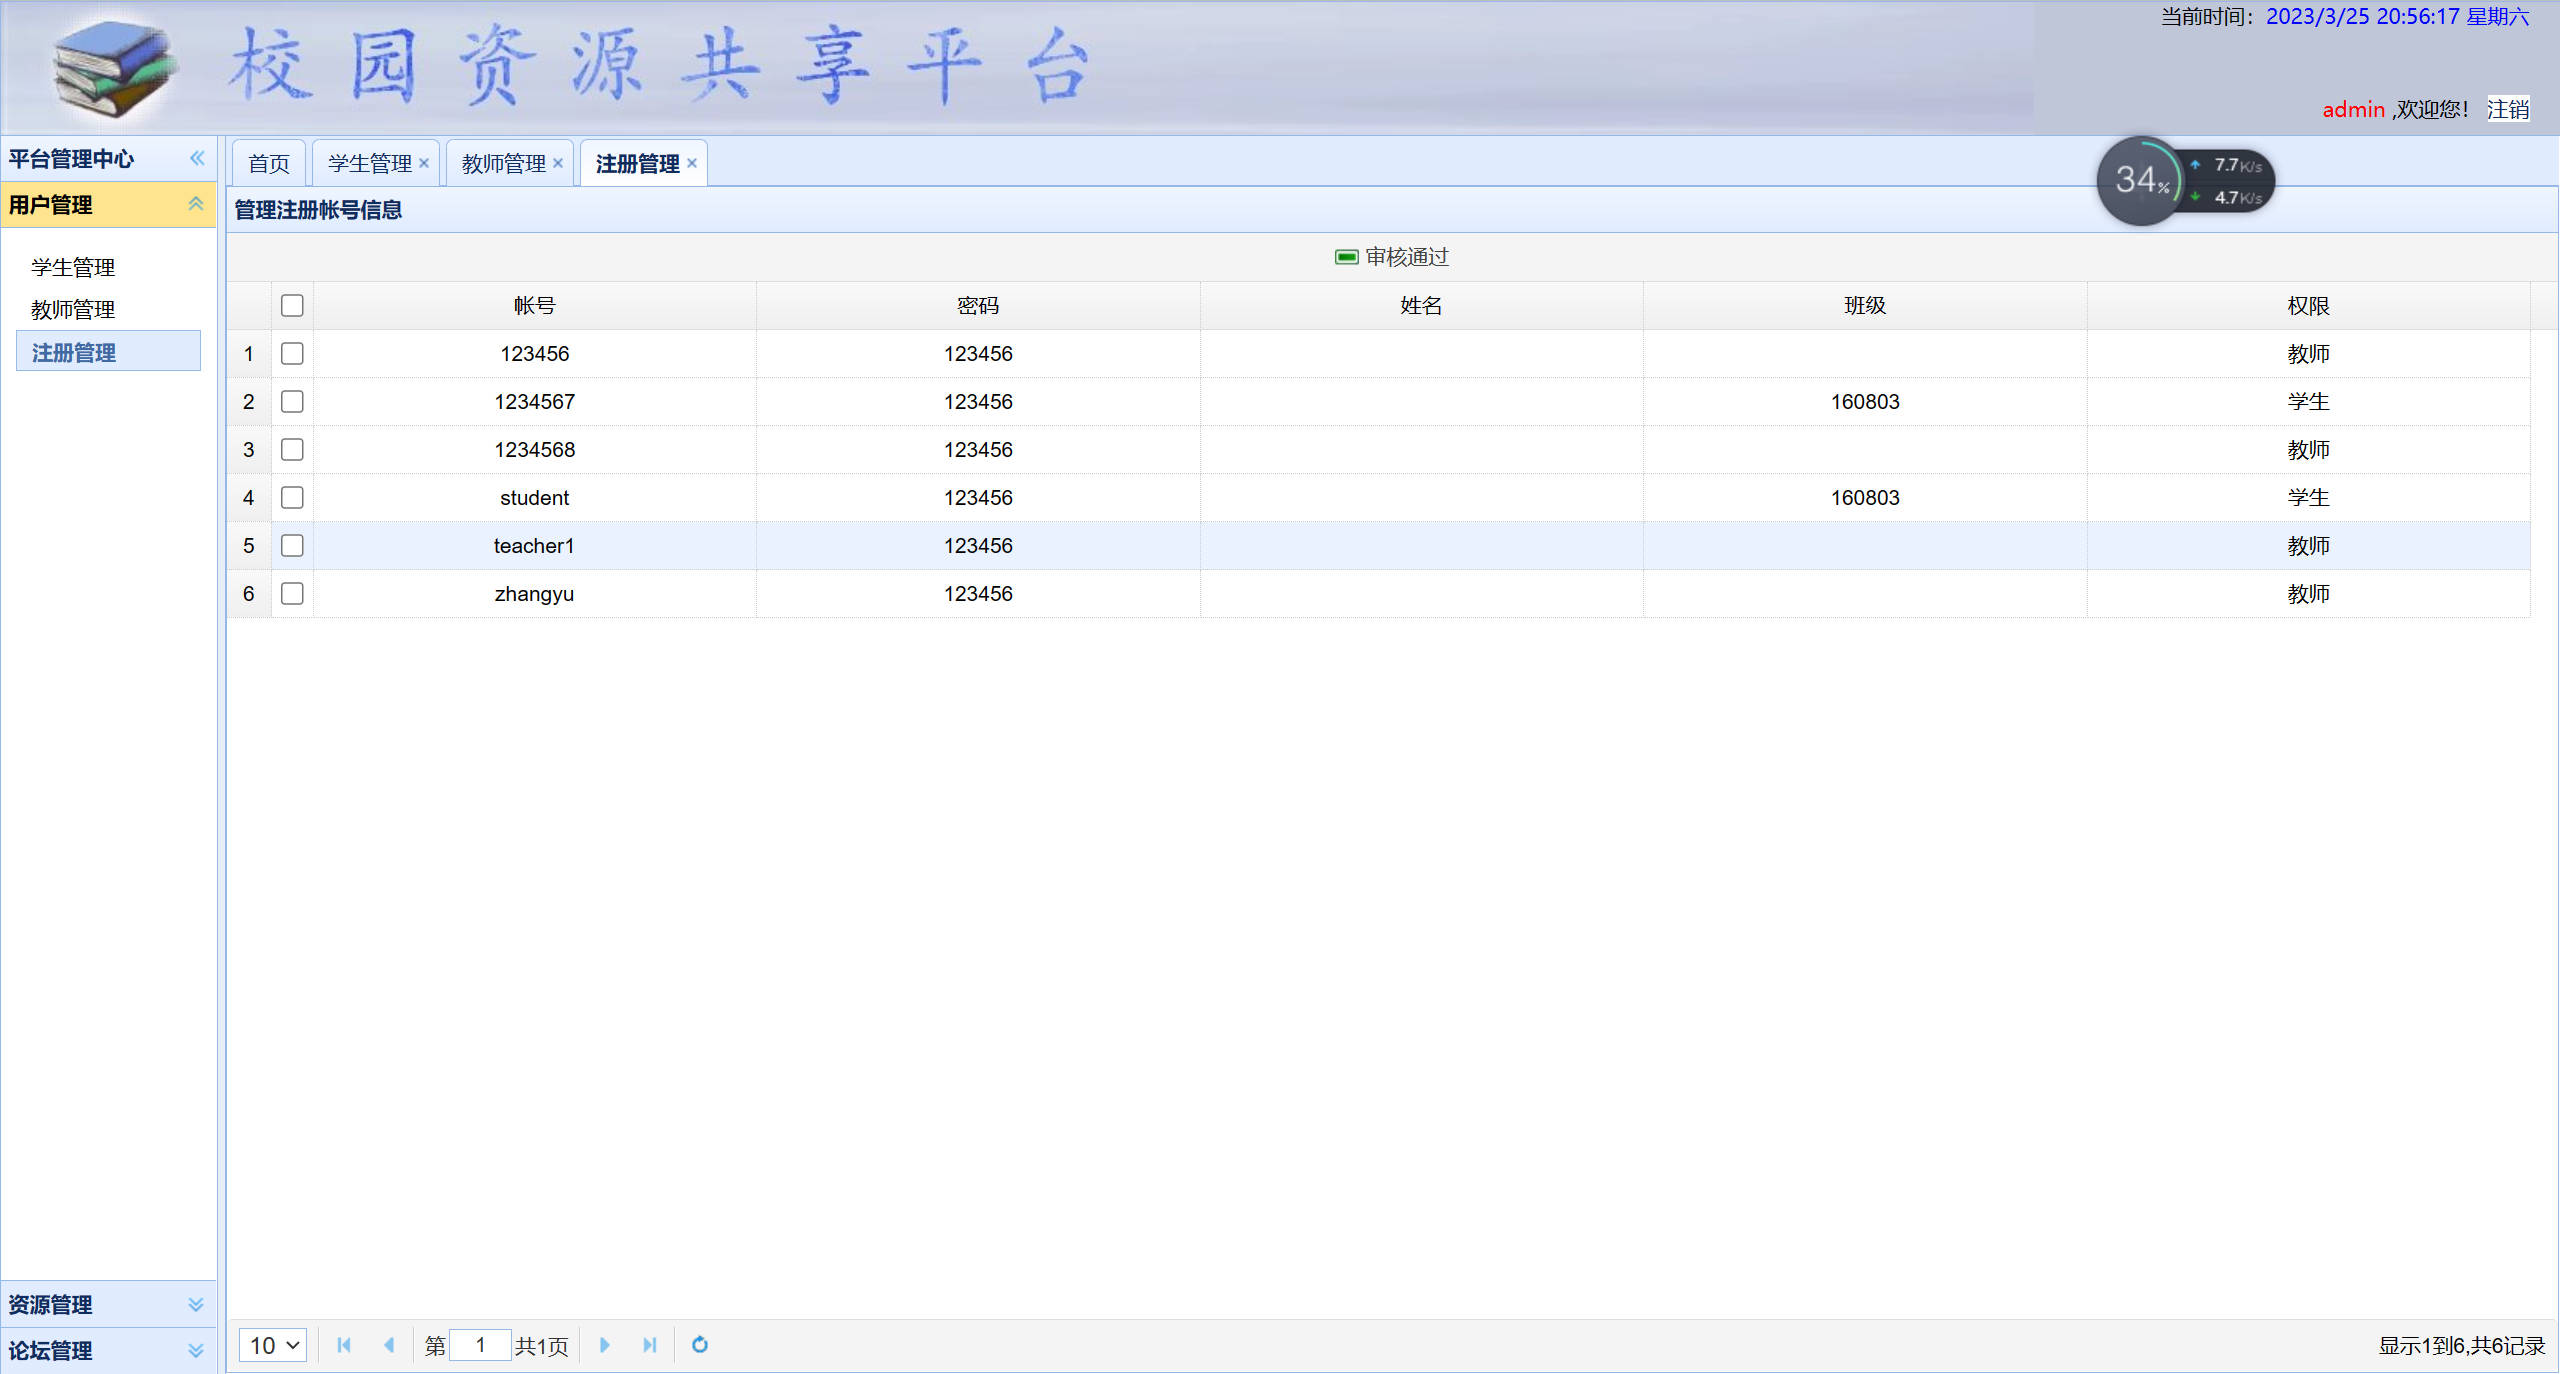Viewport: 2560px width, 1374px height.
Task: Check the select-all header checkbox
Action: click(x=292, y=305)
